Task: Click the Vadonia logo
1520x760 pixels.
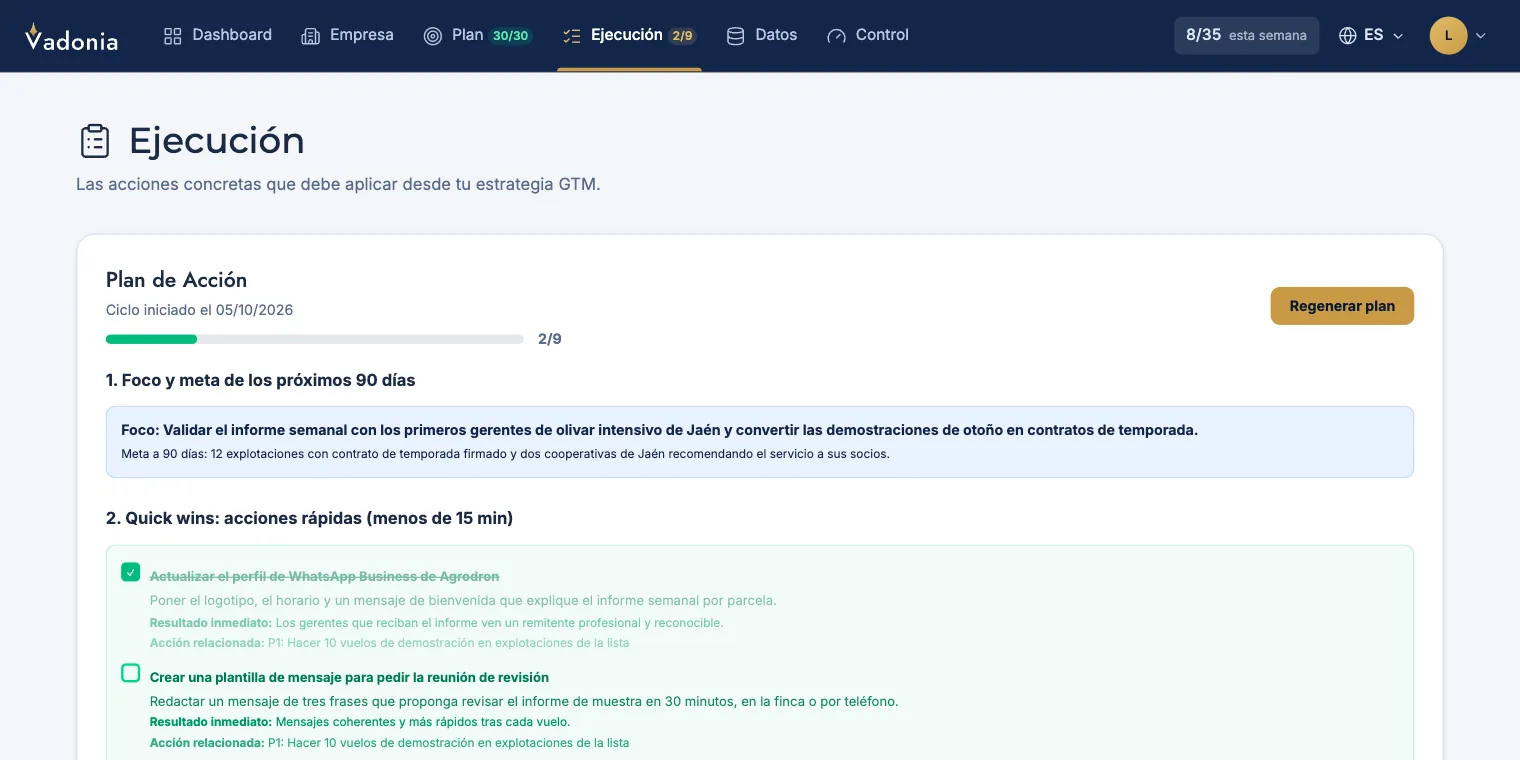Action: pyautogui.click(x=71, y=36)
